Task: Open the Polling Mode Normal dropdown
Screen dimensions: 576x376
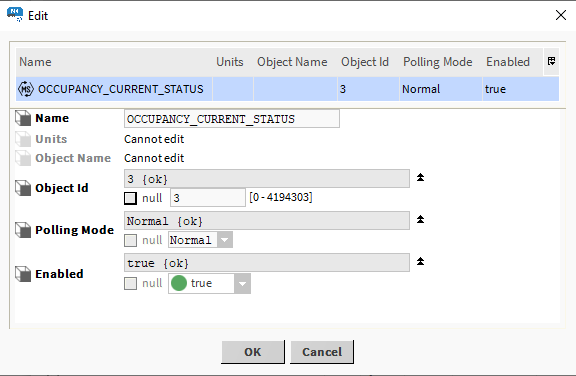Action: pos(200,240)
